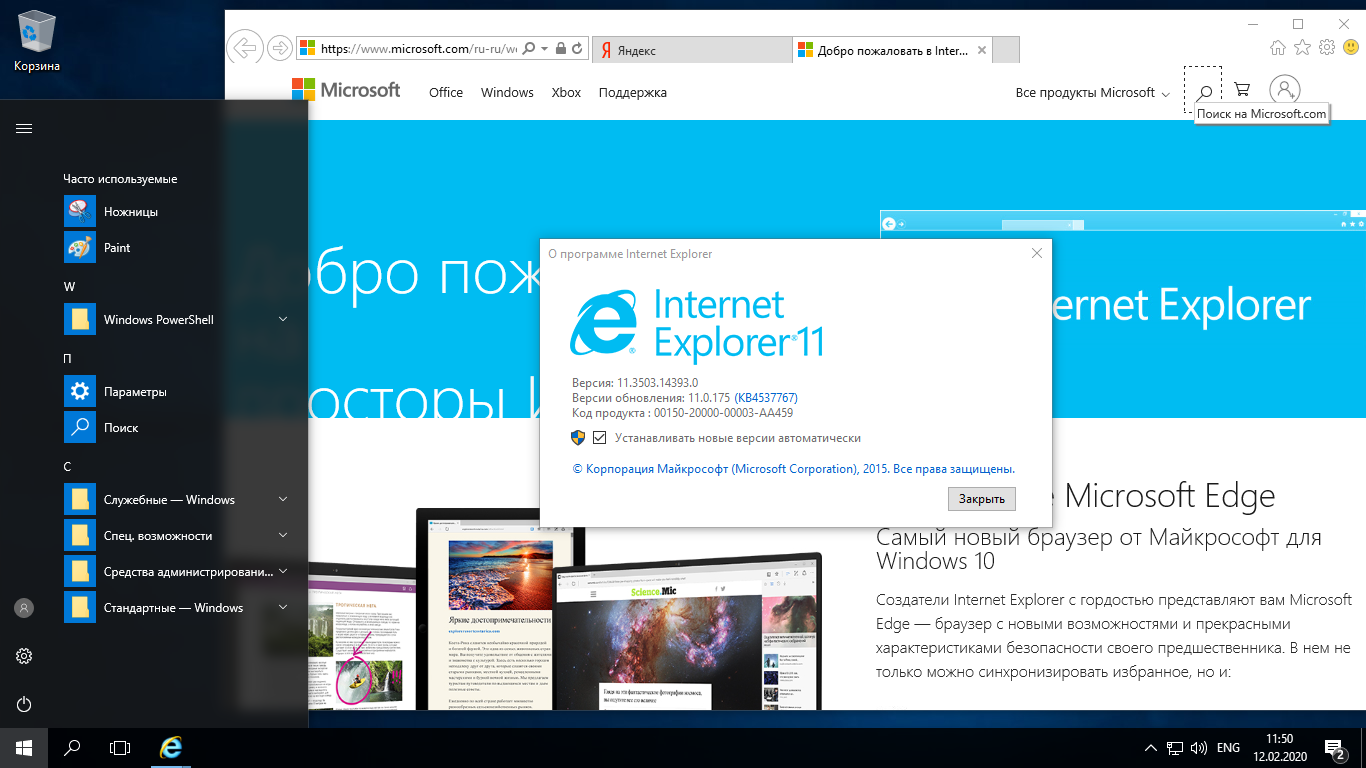The width and height of the screenshot is (1366, 768).
Task: Click the clock showing 11:50
Action: (x=1279, y=740)
